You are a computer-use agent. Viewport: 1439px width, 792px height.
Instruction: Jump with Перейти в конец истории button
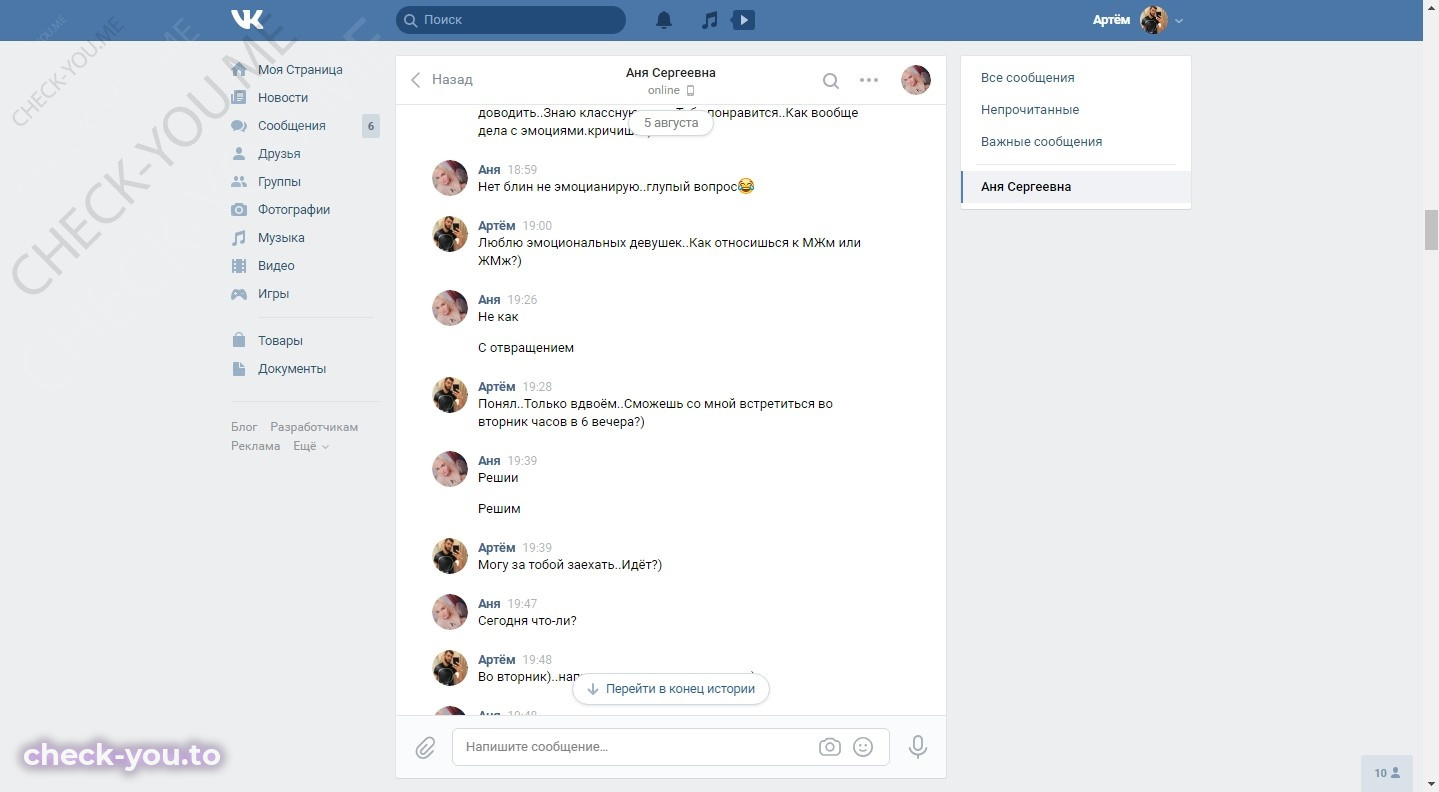pos(671,689)
